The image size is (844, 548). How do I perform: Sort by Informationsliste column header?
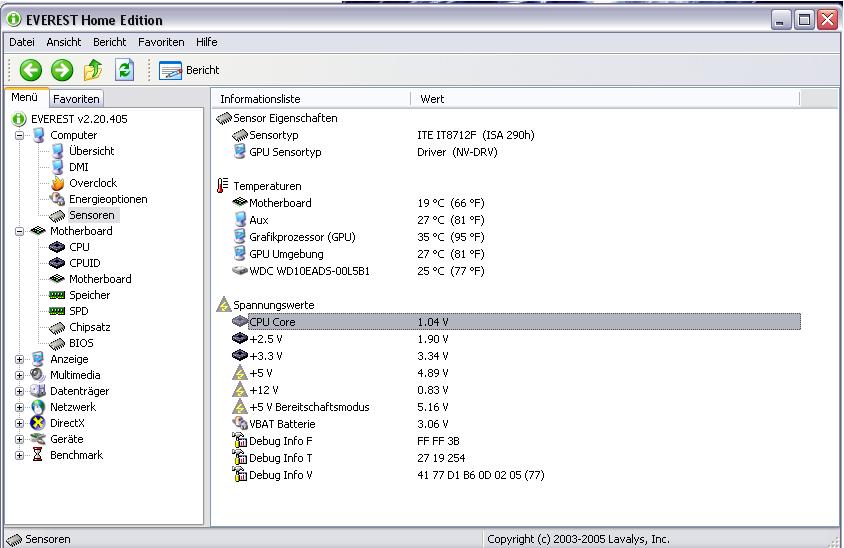[312, 99]
